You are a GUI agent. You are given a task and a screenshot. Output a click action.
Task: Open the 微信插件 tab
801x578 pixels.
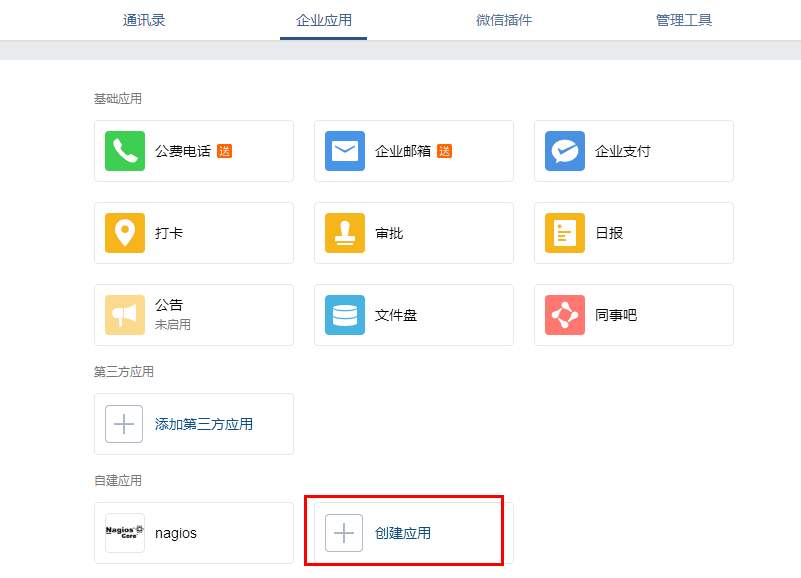[x=504, y=20]
